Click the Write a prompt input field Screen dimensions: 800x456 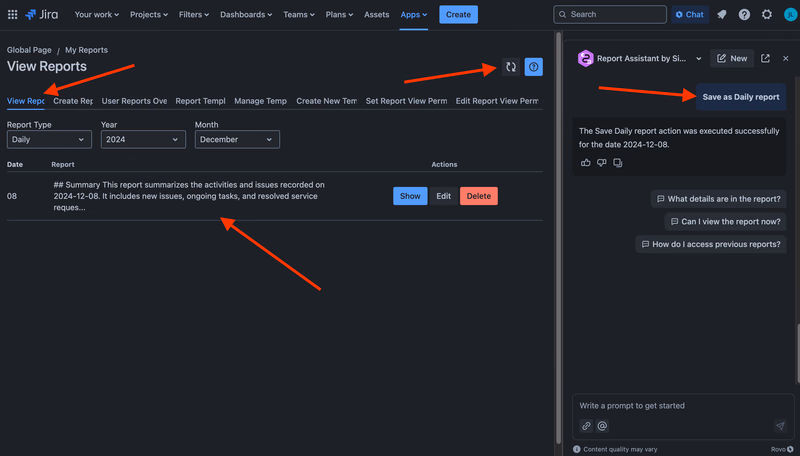pos(683,406)
